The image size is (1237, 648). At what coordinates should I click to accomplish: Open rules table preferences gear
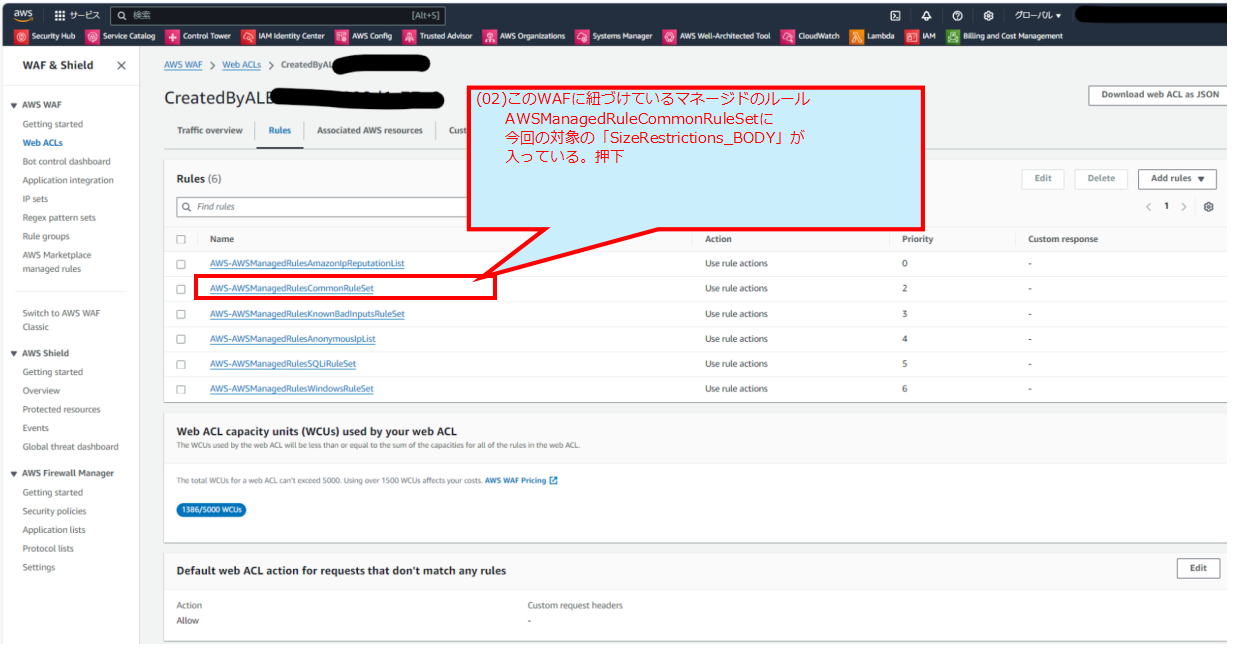(x=1208, y=207)
